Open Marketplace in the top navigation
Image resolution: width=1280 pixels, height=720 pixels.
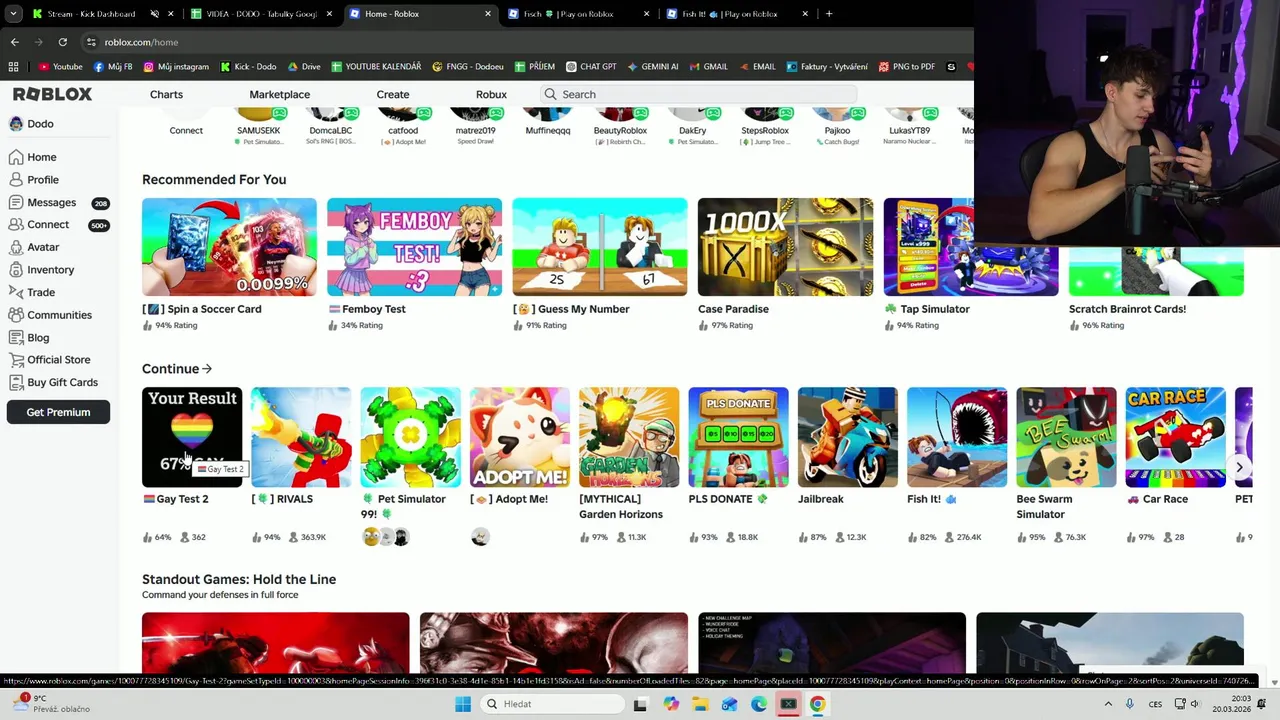point(279,94)
